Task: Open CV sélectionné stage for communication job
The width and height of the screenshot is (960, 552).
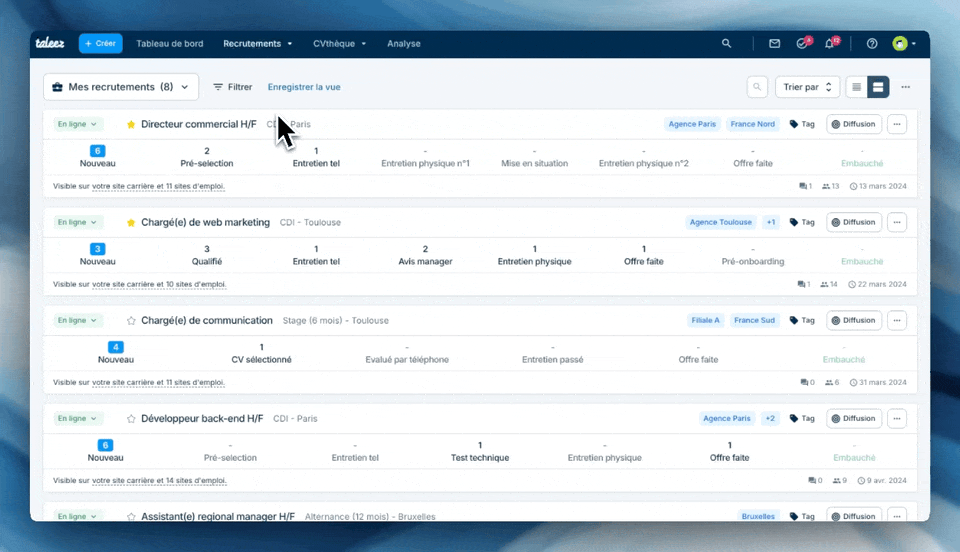Action: tap(261, 353)
